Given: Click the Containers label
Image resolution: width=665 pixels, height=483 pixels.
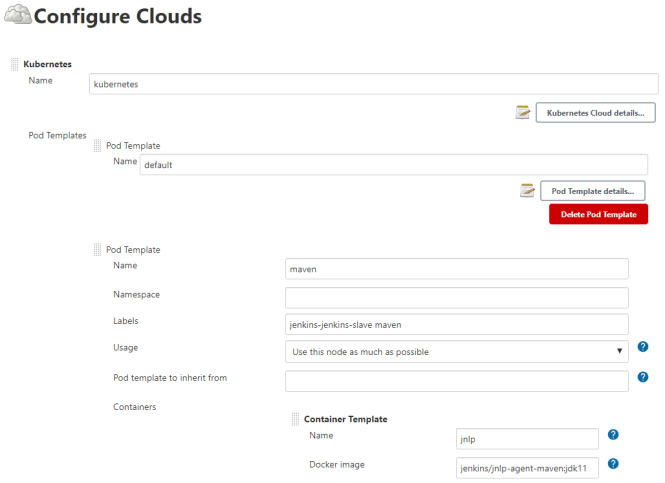Looking at the screenshot, I should tap(134, 407).
